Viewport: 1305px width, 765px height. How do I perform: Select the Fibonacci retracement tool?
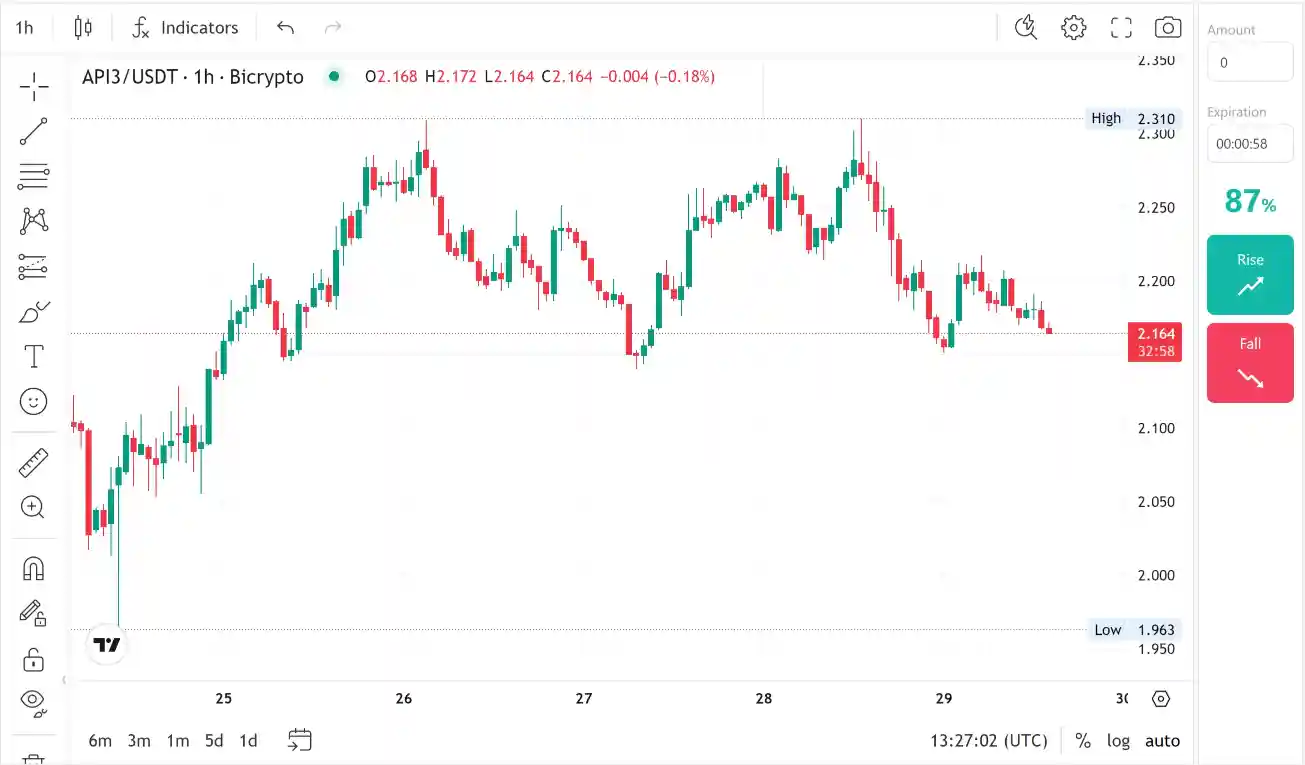(34, 176)
